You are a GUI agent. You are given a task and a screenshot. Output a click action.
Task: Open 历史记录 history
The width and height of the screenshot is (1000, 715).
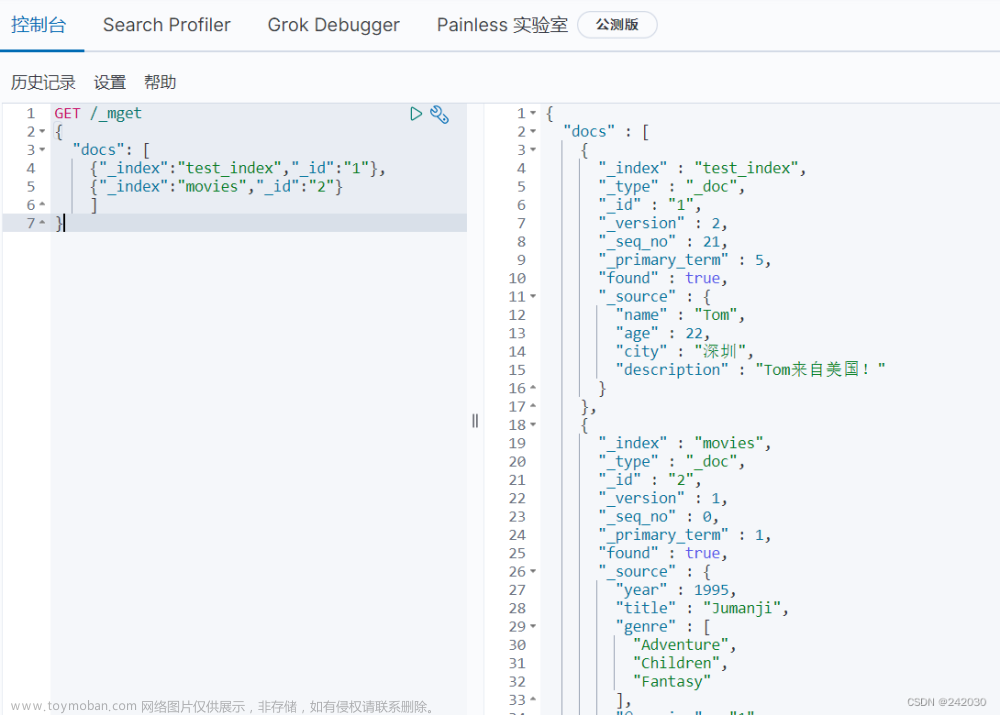pyautogui.click(x=43, y=82)
